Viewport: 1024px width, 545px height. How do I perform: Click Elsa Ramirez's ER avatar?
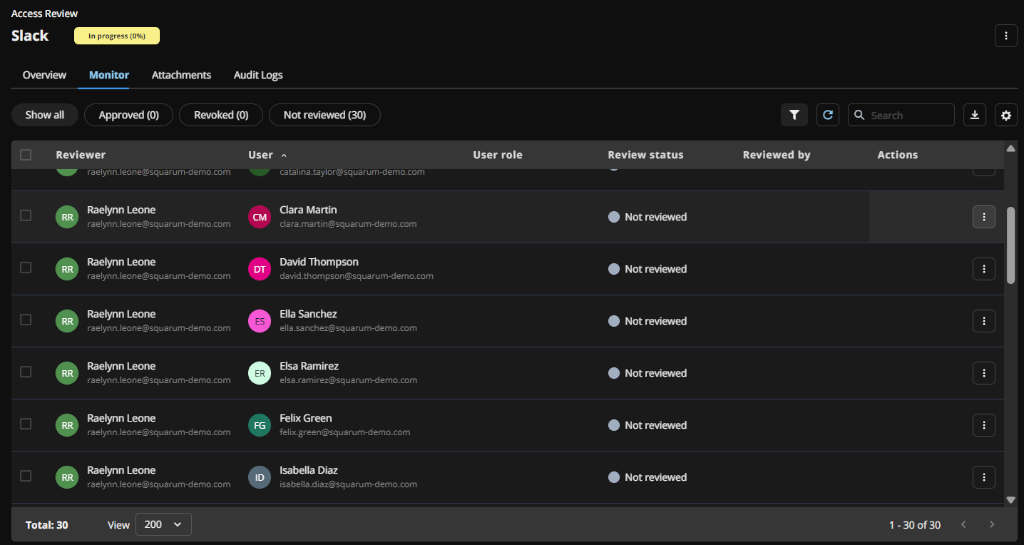259,373
